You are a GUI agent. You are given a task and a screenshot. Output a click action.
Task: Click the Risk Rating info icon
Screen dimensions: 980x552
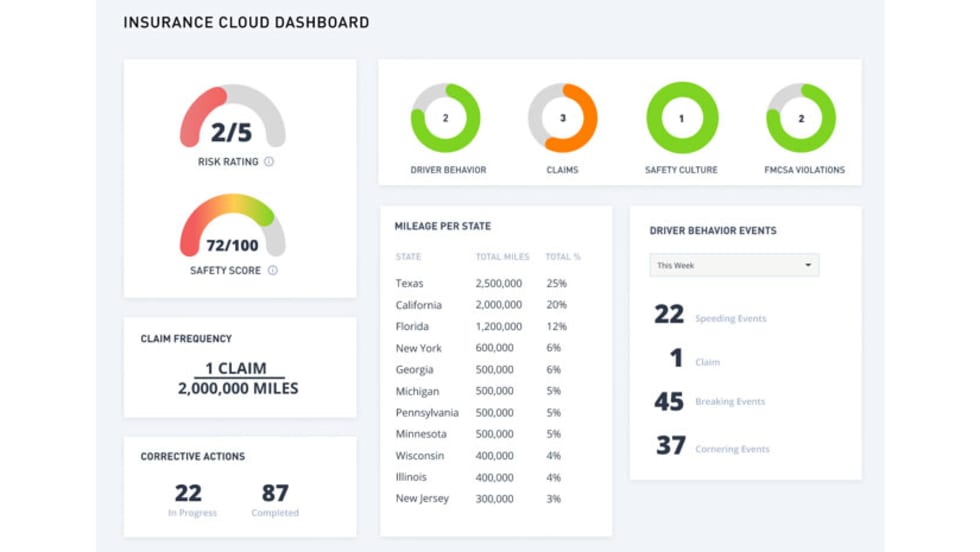pyautogui.click(x=269, y=162)
